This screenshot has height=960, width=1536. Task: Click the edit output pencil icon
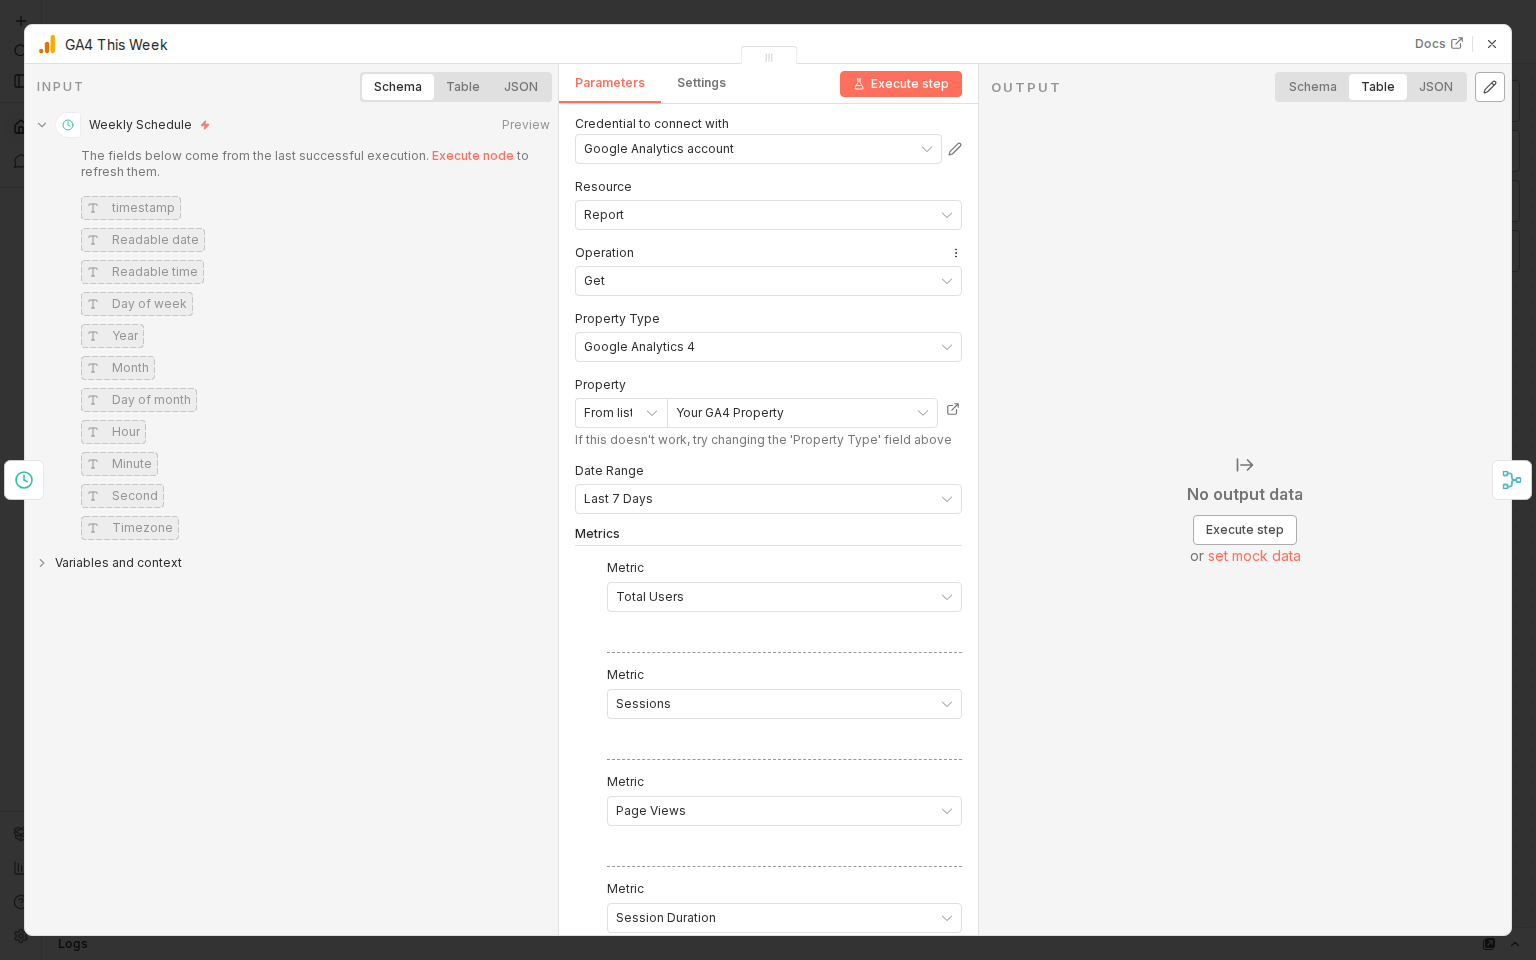click(x=1489, y=87)
